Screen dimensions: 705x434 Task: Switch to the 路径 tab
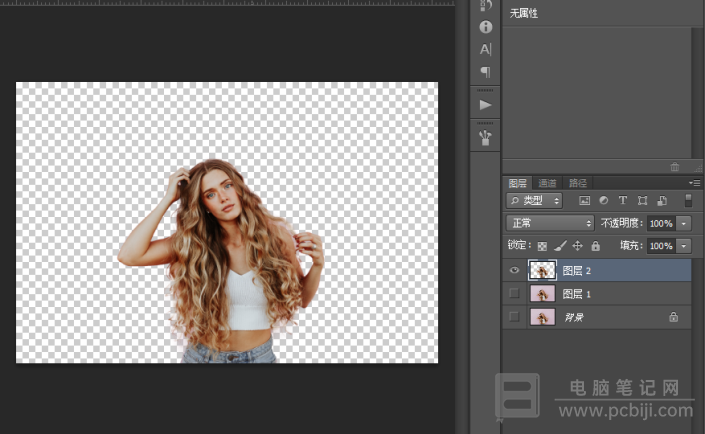pos(578,183)
